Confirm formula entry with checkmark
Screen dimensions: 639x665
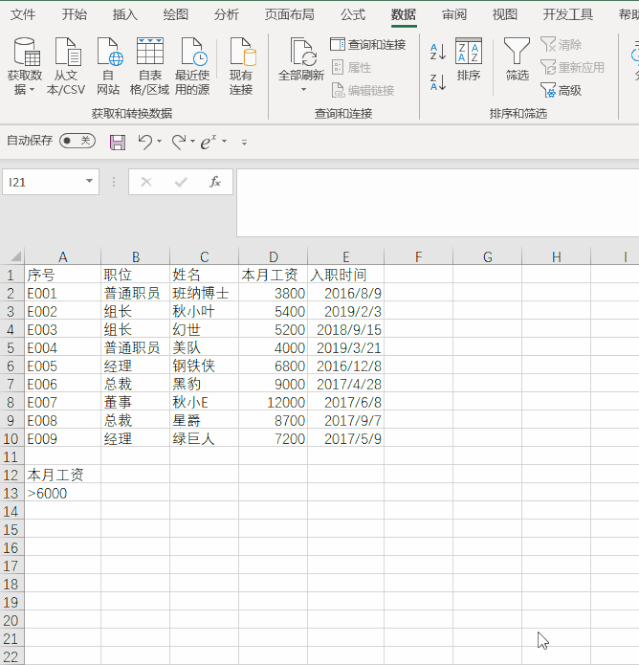coord(181,182)
